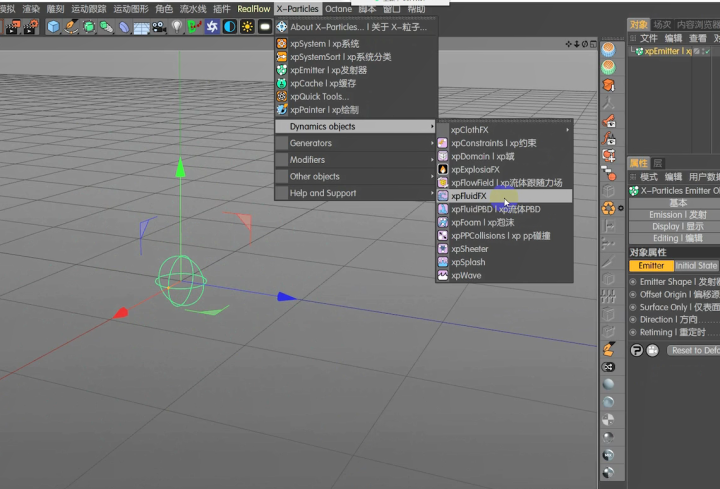Click the viewport move navigation icon
720x489 pixels.
(x=568, y=44)
